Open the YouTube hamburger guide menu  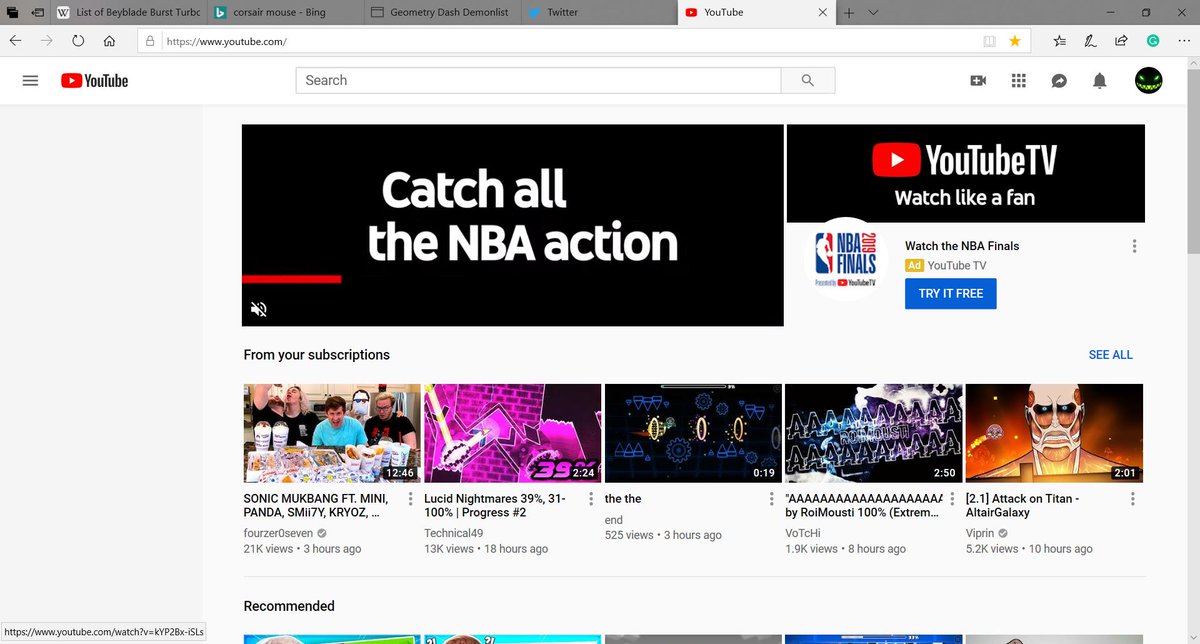(x=30, y=81)
